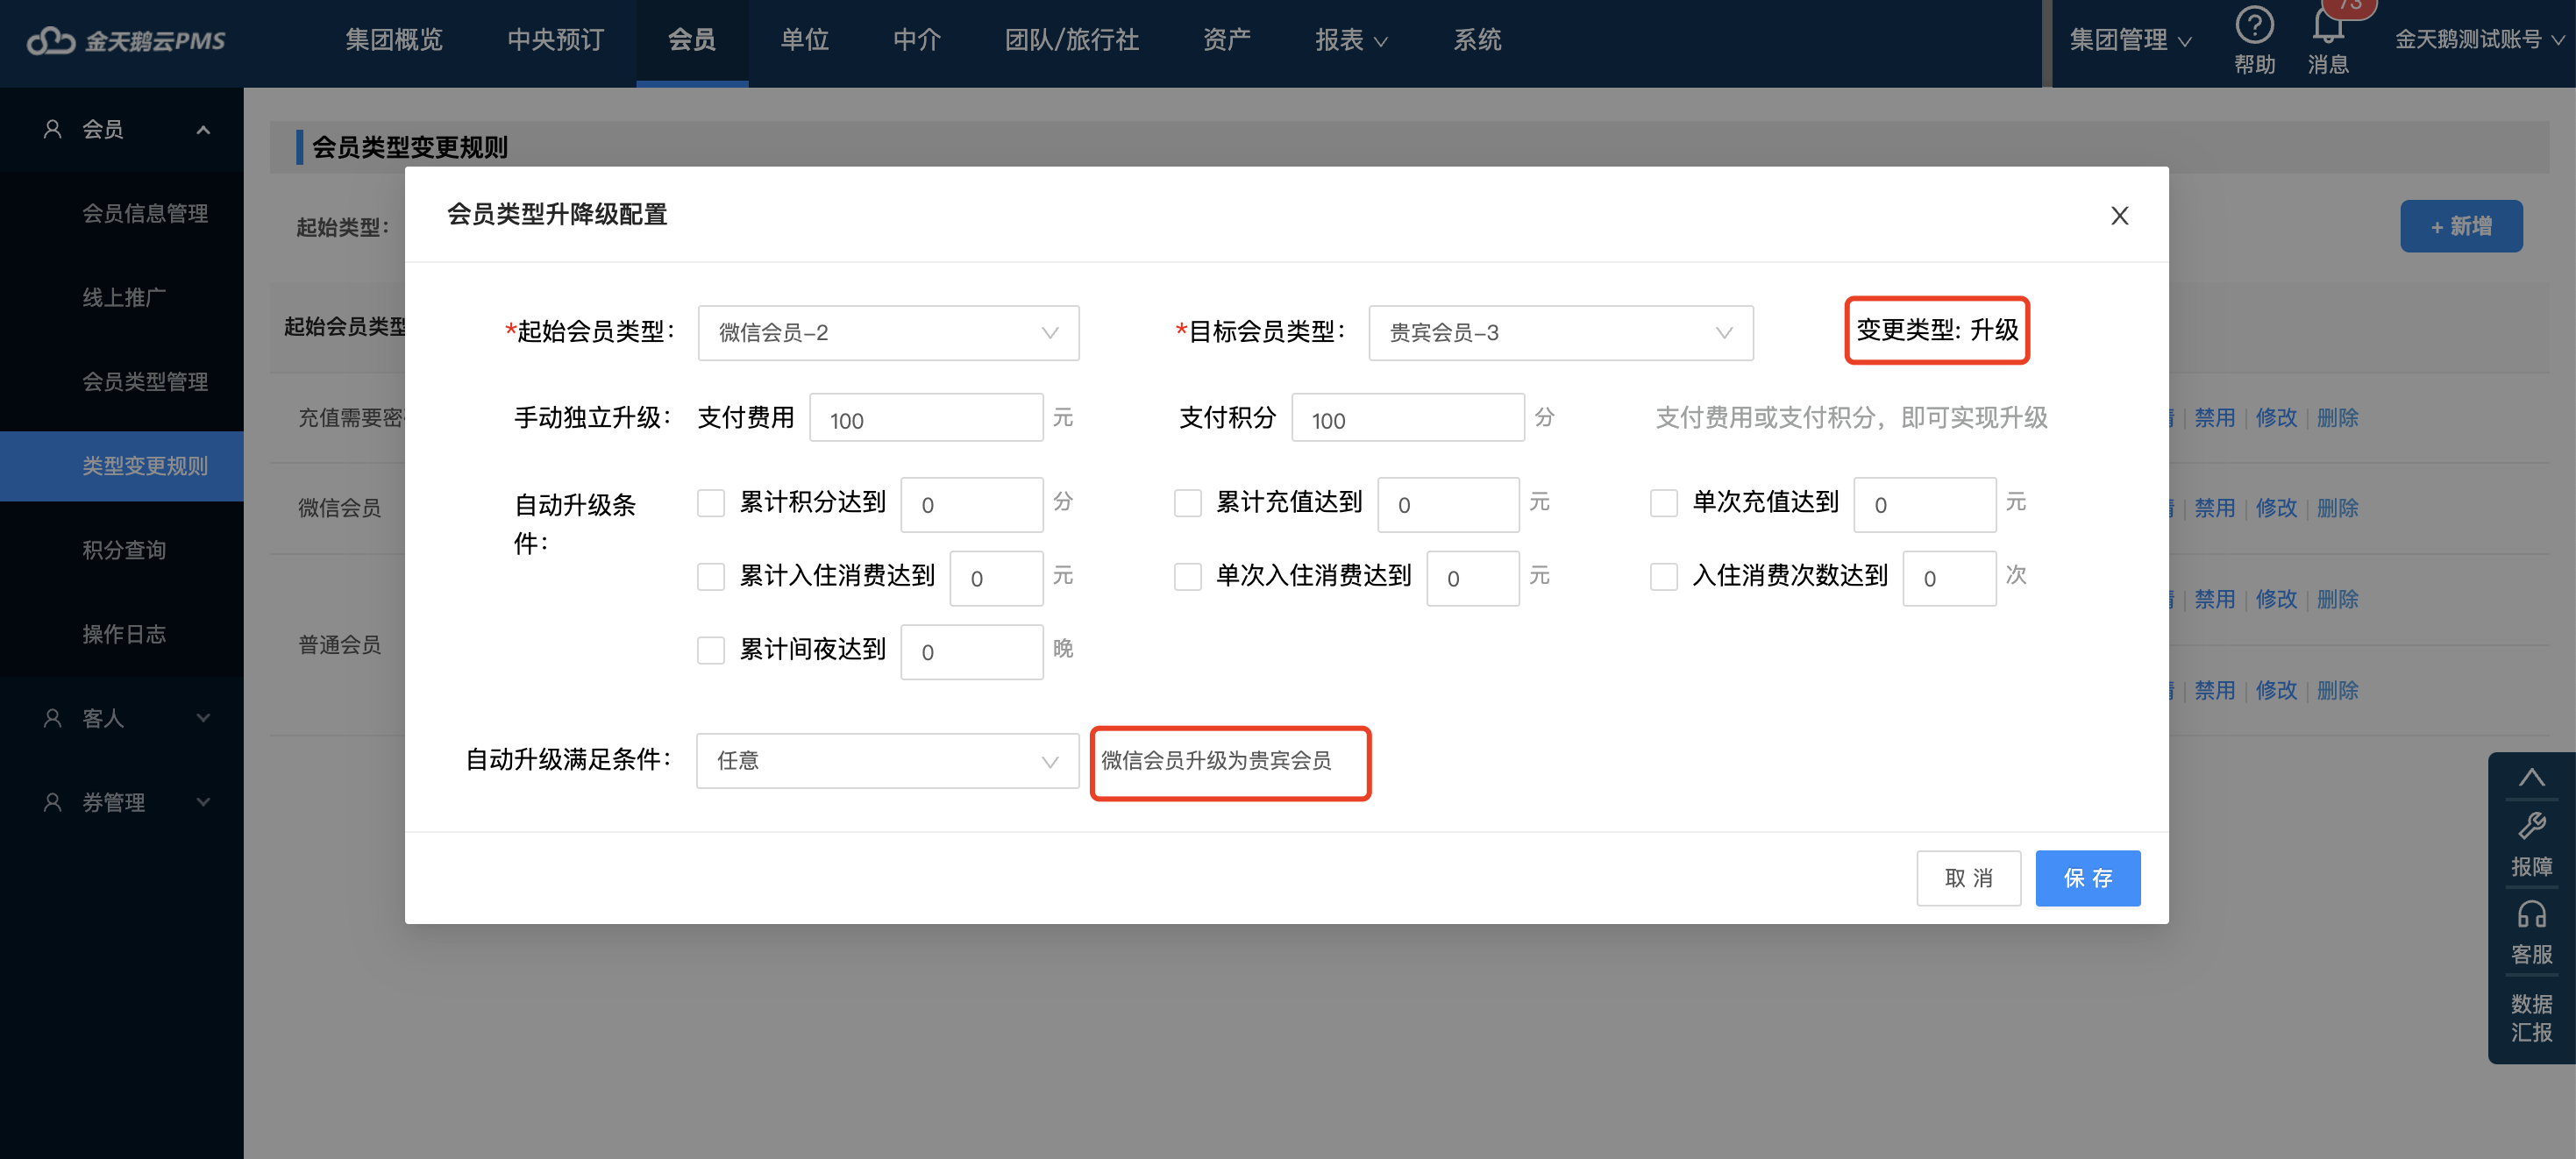Screen dimensions: 2576x1159
Task: Go to the 团队/旅行社 tab
Action: pos(1072,40)
